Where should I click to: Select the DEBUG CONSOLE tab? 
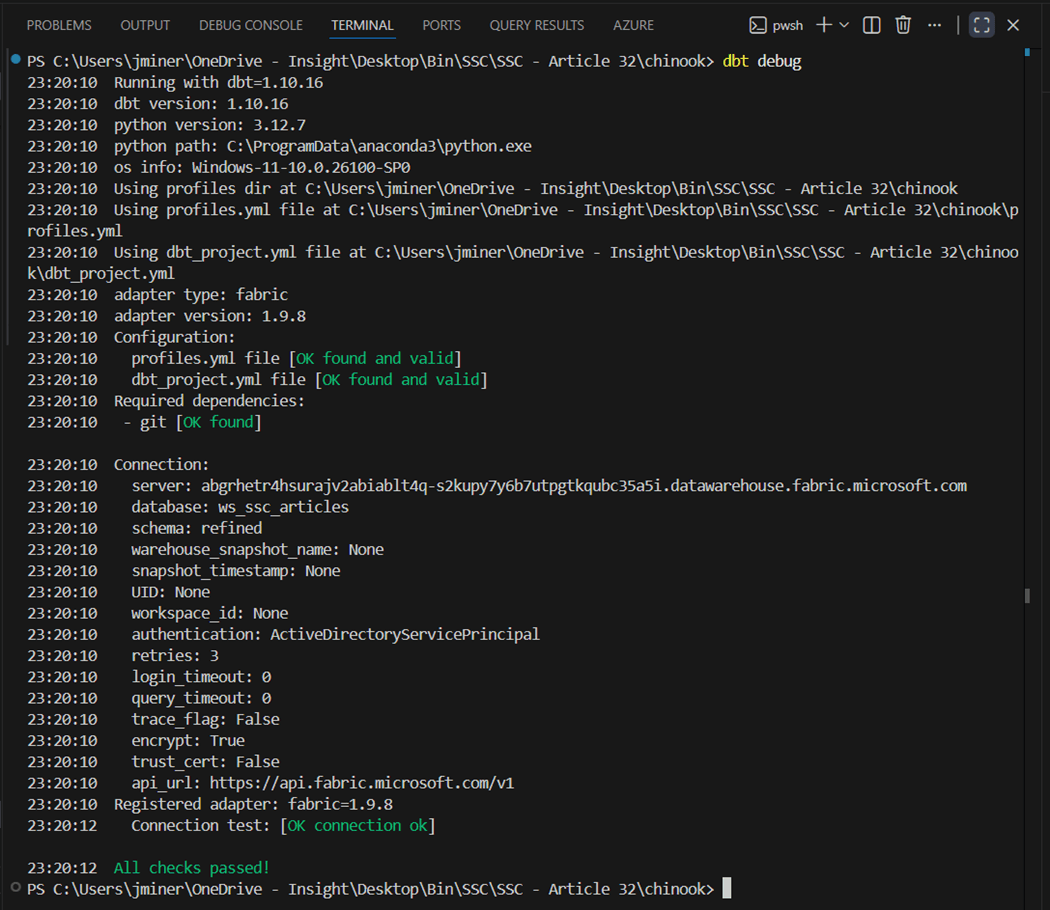(250, 25)
